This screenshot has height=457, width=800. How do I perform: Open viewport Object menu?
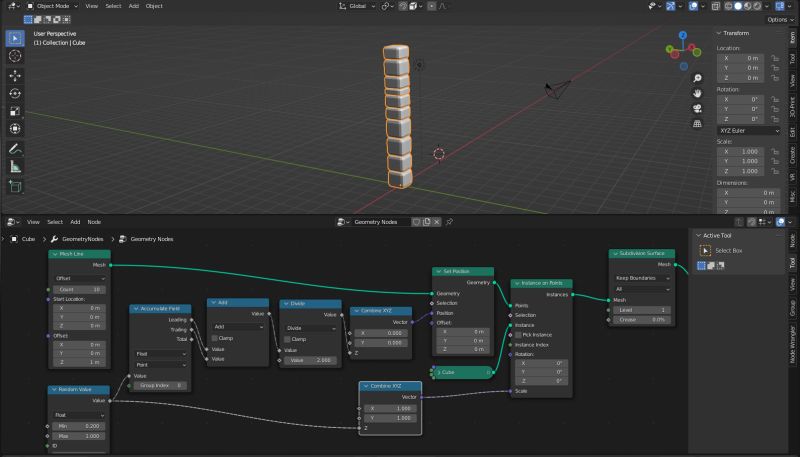154,6
